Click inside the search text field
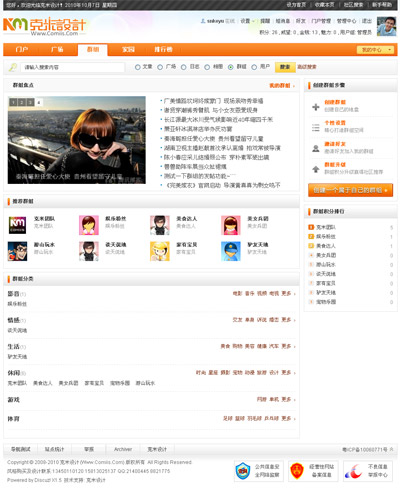 72,67
